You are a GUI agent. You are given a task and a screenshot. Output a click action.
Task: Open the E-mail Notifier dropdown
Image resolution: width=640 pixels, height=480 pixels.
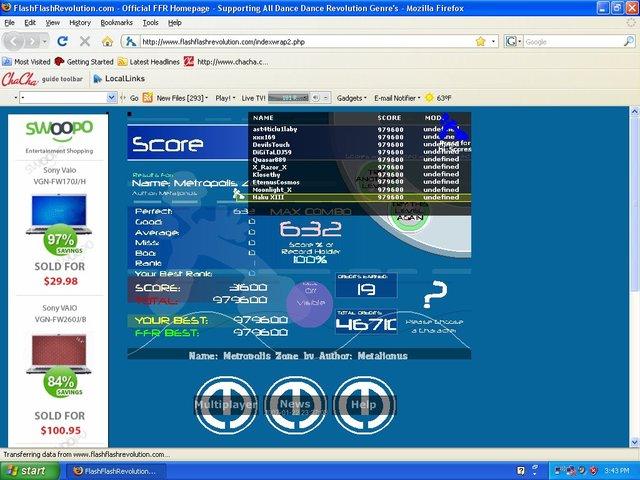(x=397, y=98)
